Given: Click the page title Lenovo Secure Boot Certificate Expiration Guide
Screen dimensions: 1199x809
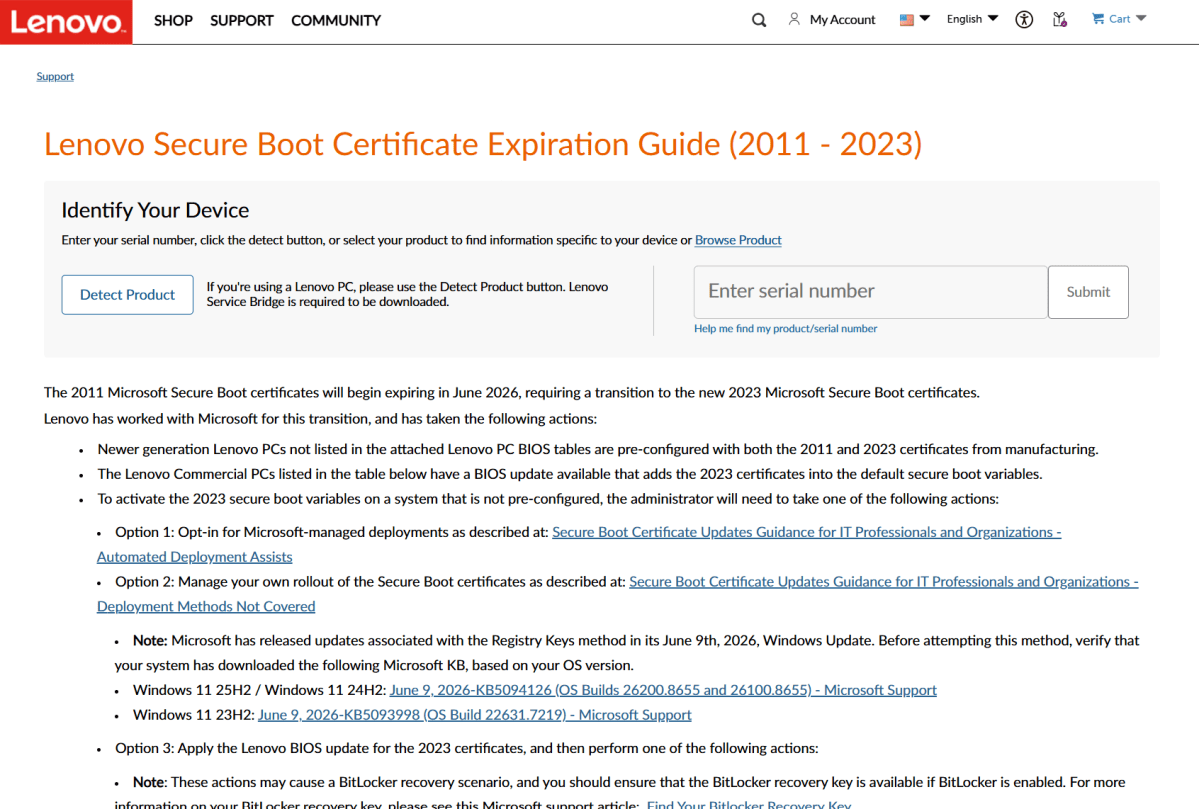Looking at the screenshot, I should point(483,144).
